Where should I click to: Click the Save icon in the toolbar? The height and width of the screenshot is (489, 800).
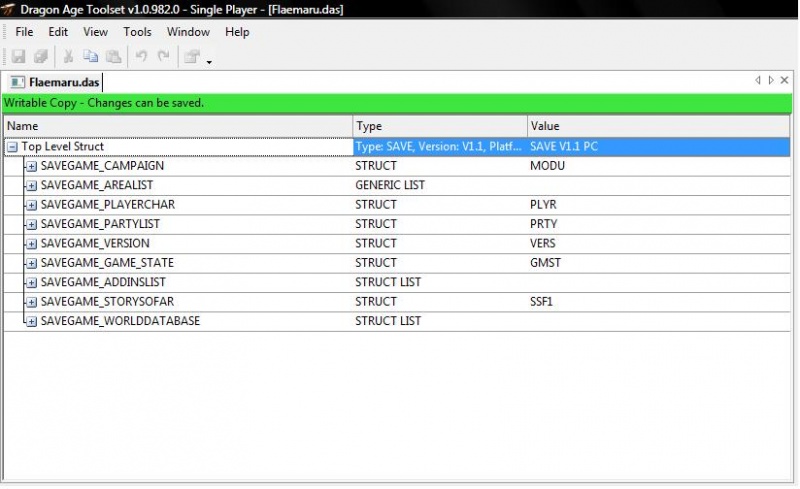click(x=18, y=58)
